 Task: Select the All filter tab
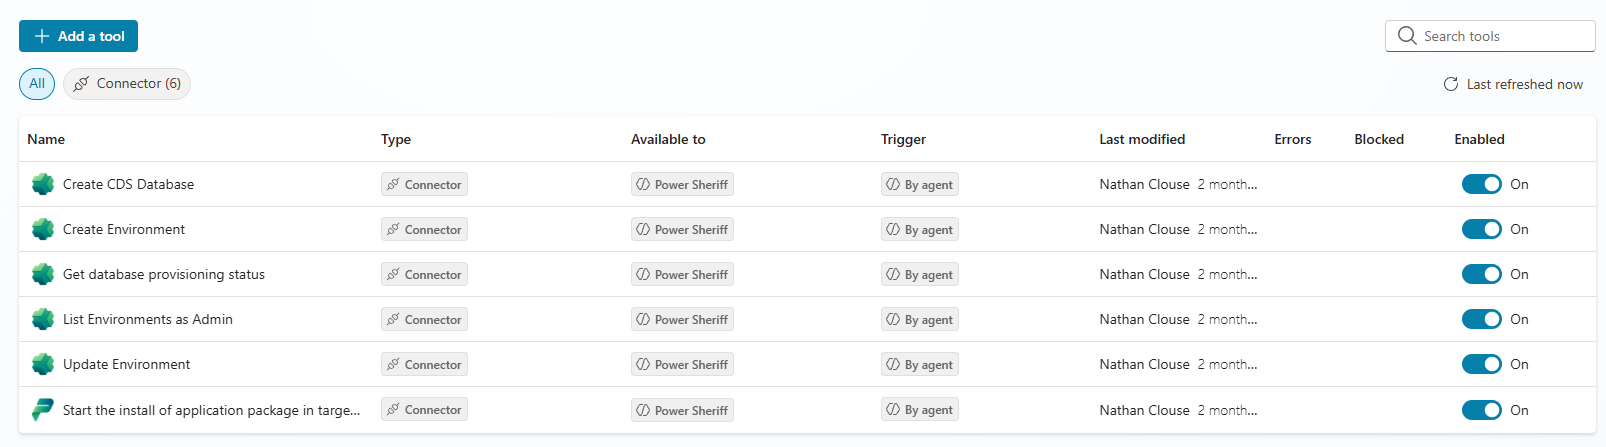37,84
